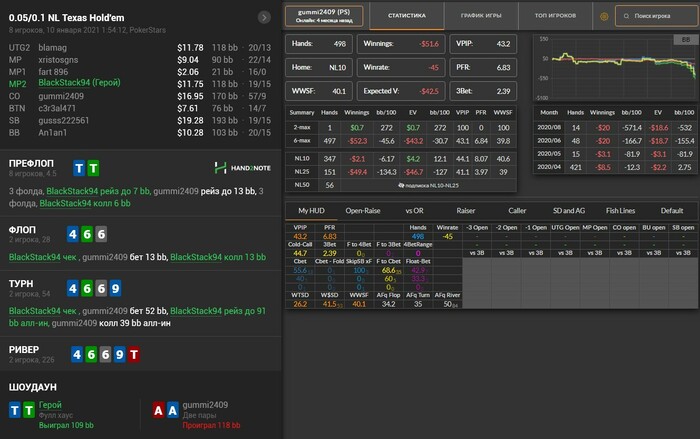Click the blue 4 card in Флоп row
Image resolution: width=700 pixels, height=439 pixels.
click(73, 234)
